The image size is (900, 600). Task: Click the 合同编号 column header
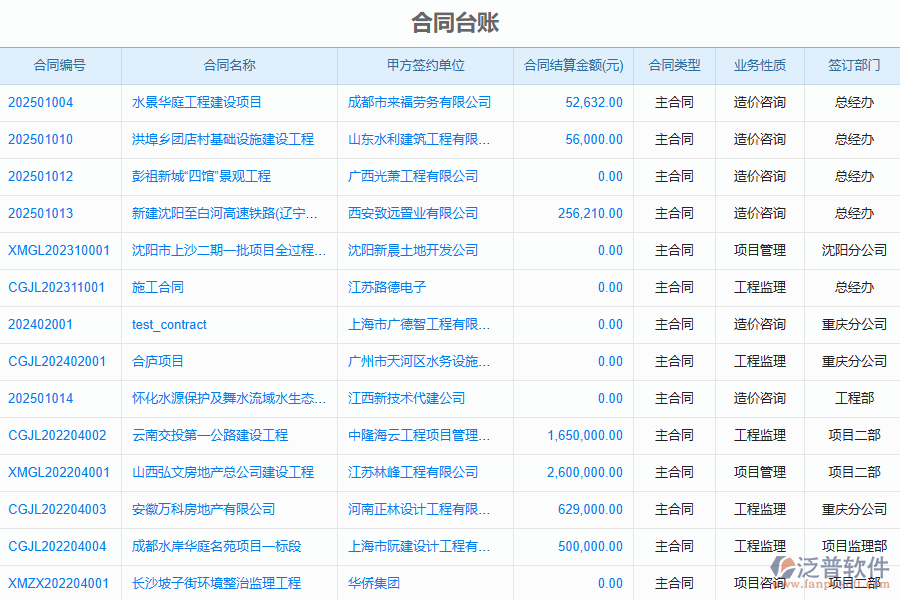60,66
